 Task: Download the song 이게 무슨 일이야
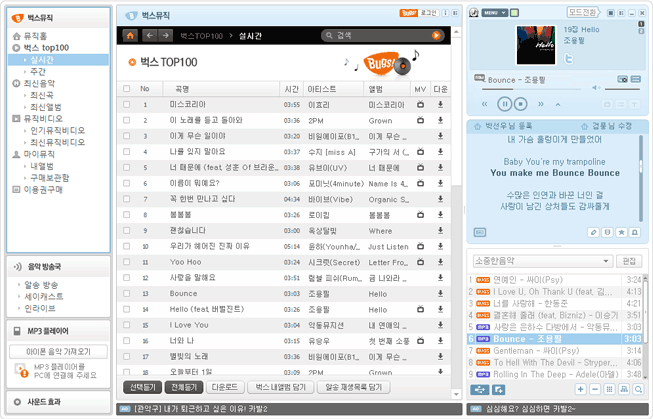pos(440,136)
